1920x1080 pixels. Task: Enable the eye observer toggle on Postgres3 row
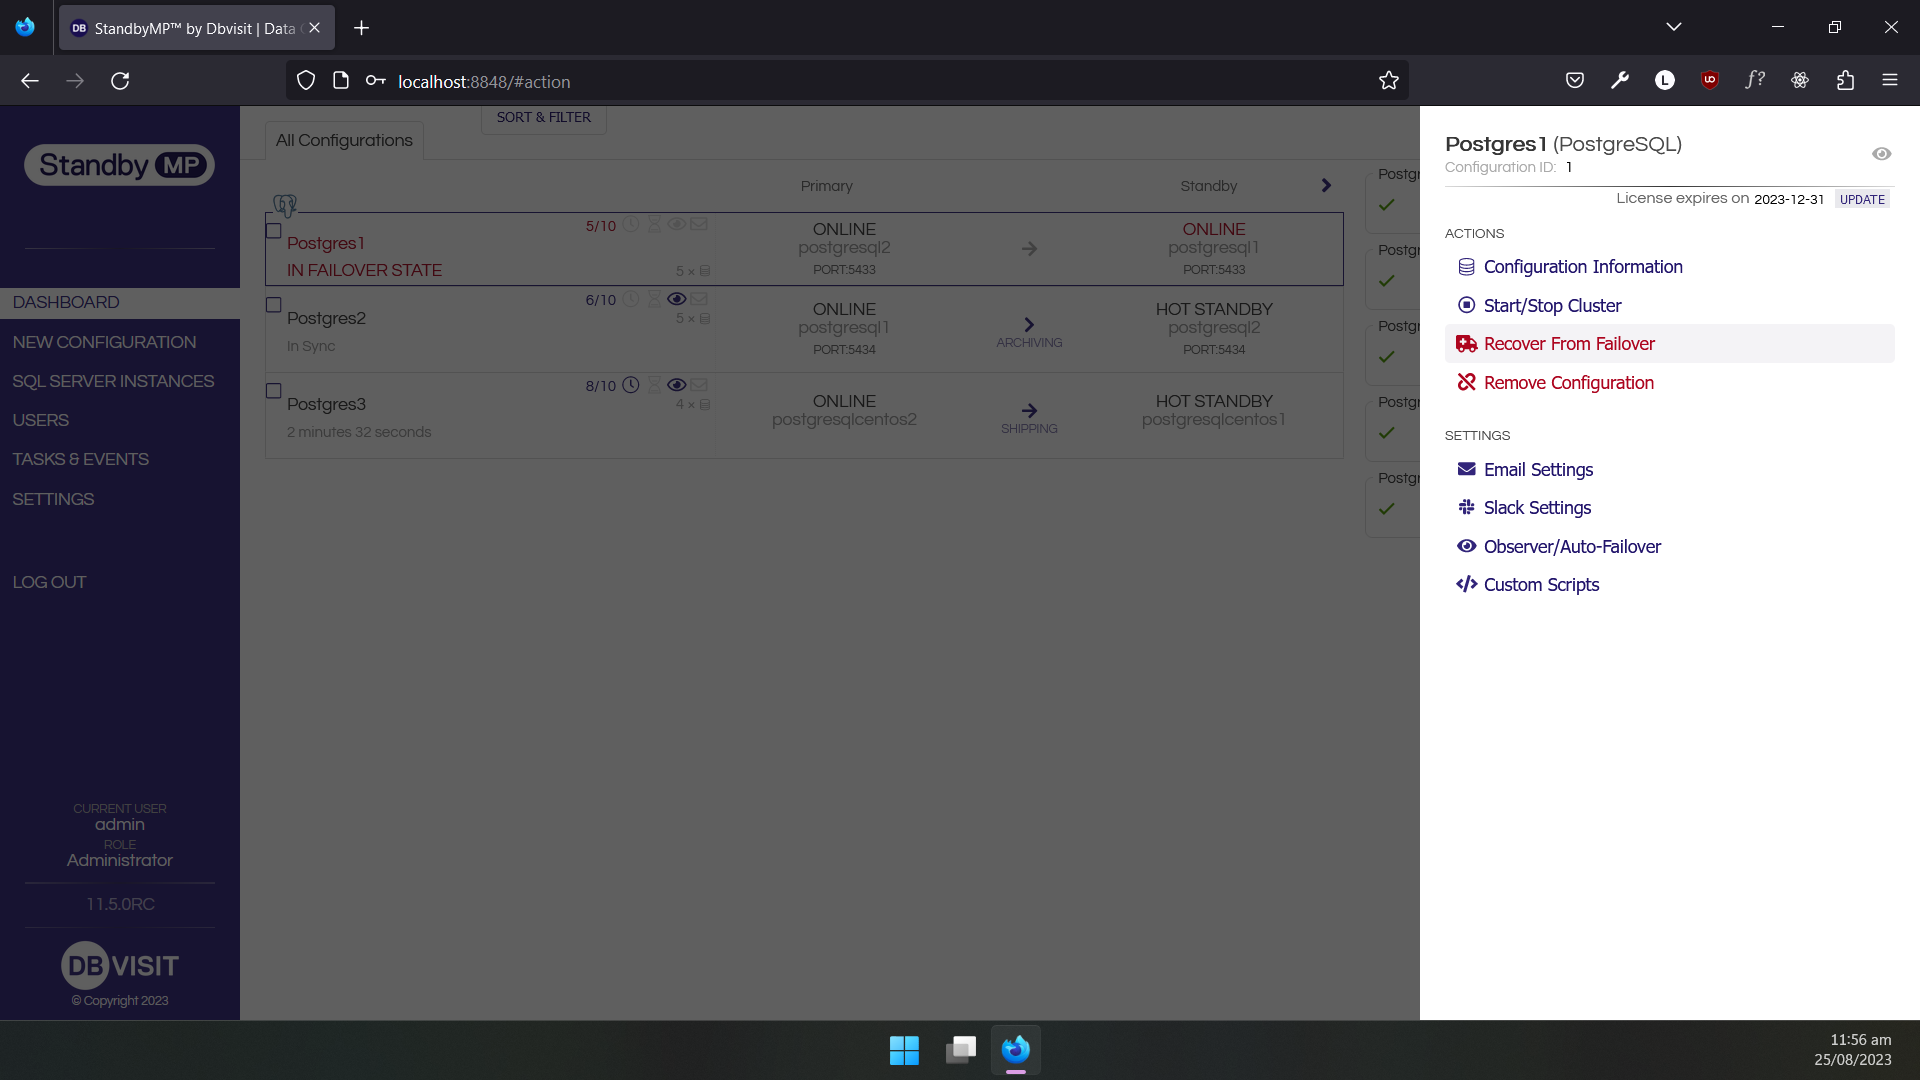pyautogui.click(x=677, y=384)
